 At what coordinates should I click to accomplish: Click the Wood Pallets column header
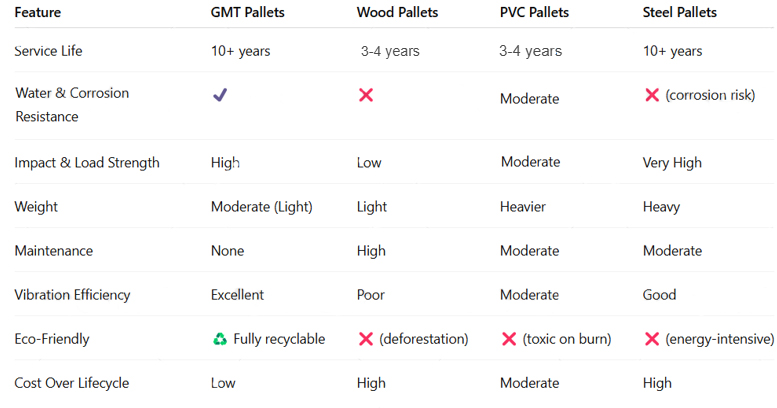pos(398,13)
